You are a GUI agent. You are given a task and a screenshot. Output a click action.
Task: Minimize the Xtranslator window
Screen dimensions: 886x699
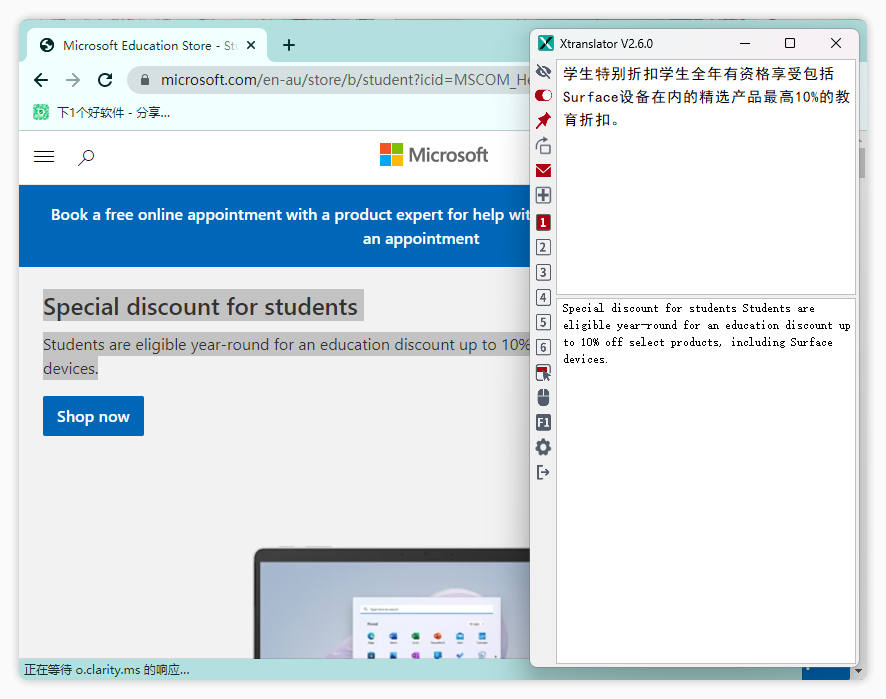click(745, 44)
